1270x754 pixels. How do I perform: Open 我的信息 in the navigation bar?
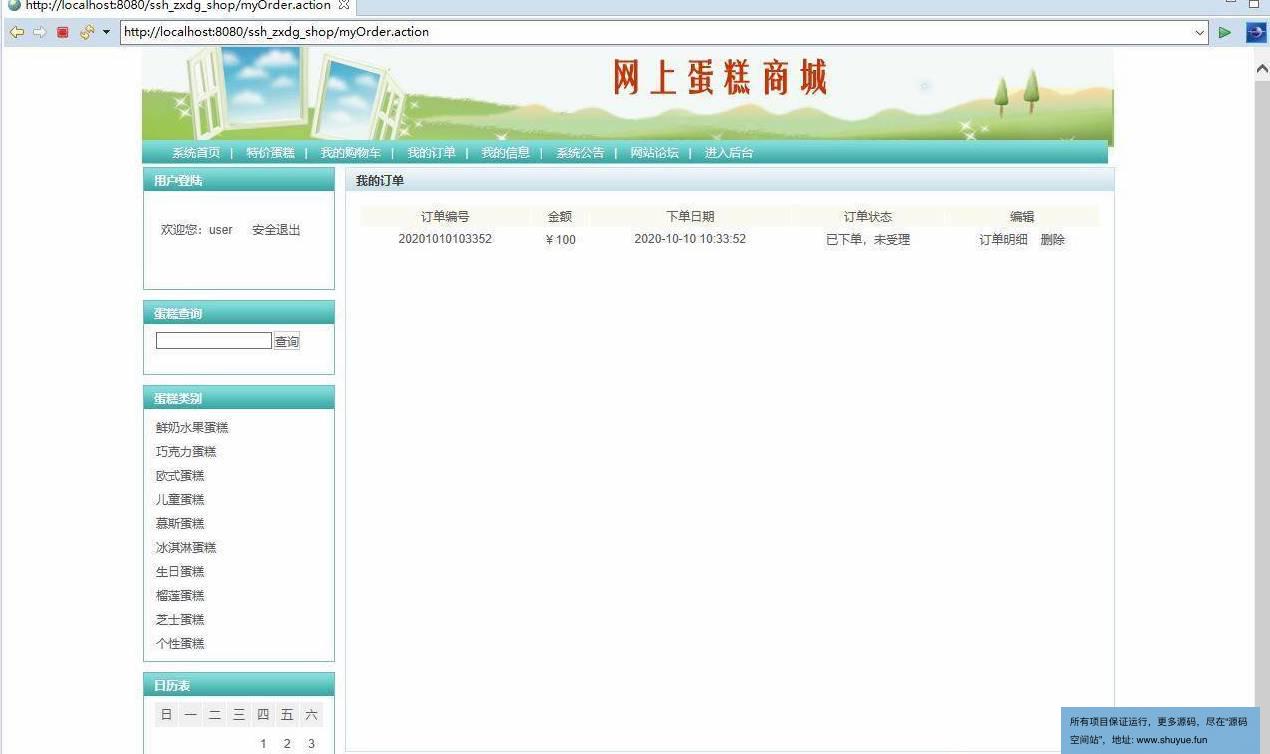tap(506, 153)
